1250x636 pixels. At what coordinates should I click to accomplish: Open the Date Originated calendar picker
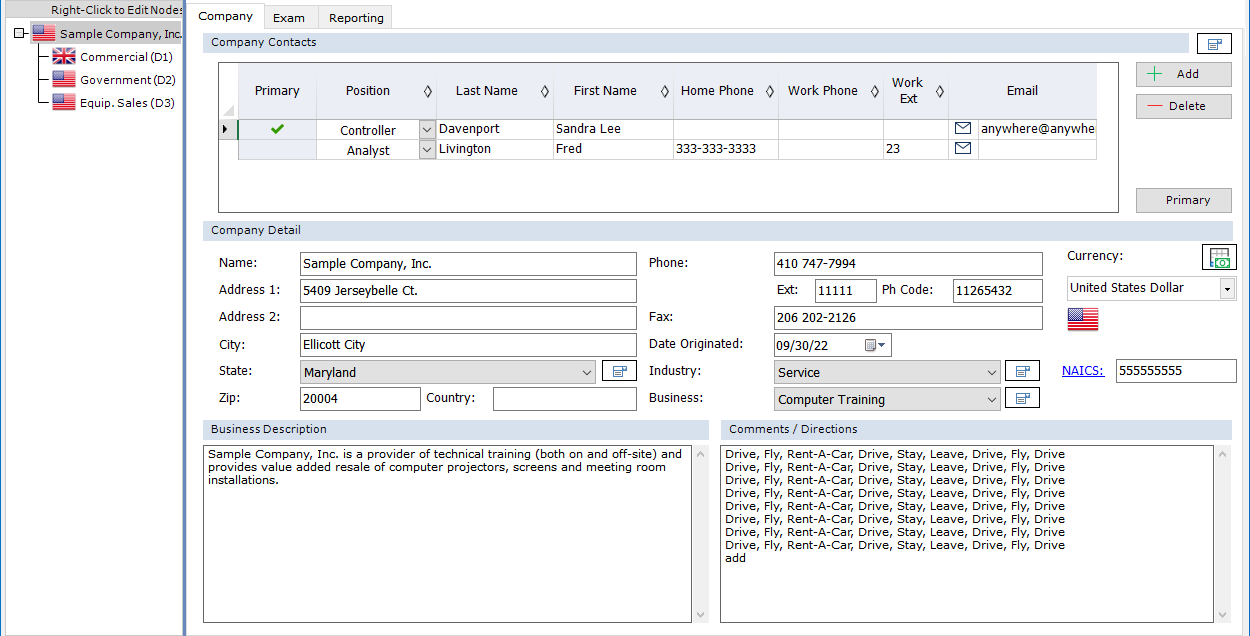pyautogui.click(x=869, y=344)
